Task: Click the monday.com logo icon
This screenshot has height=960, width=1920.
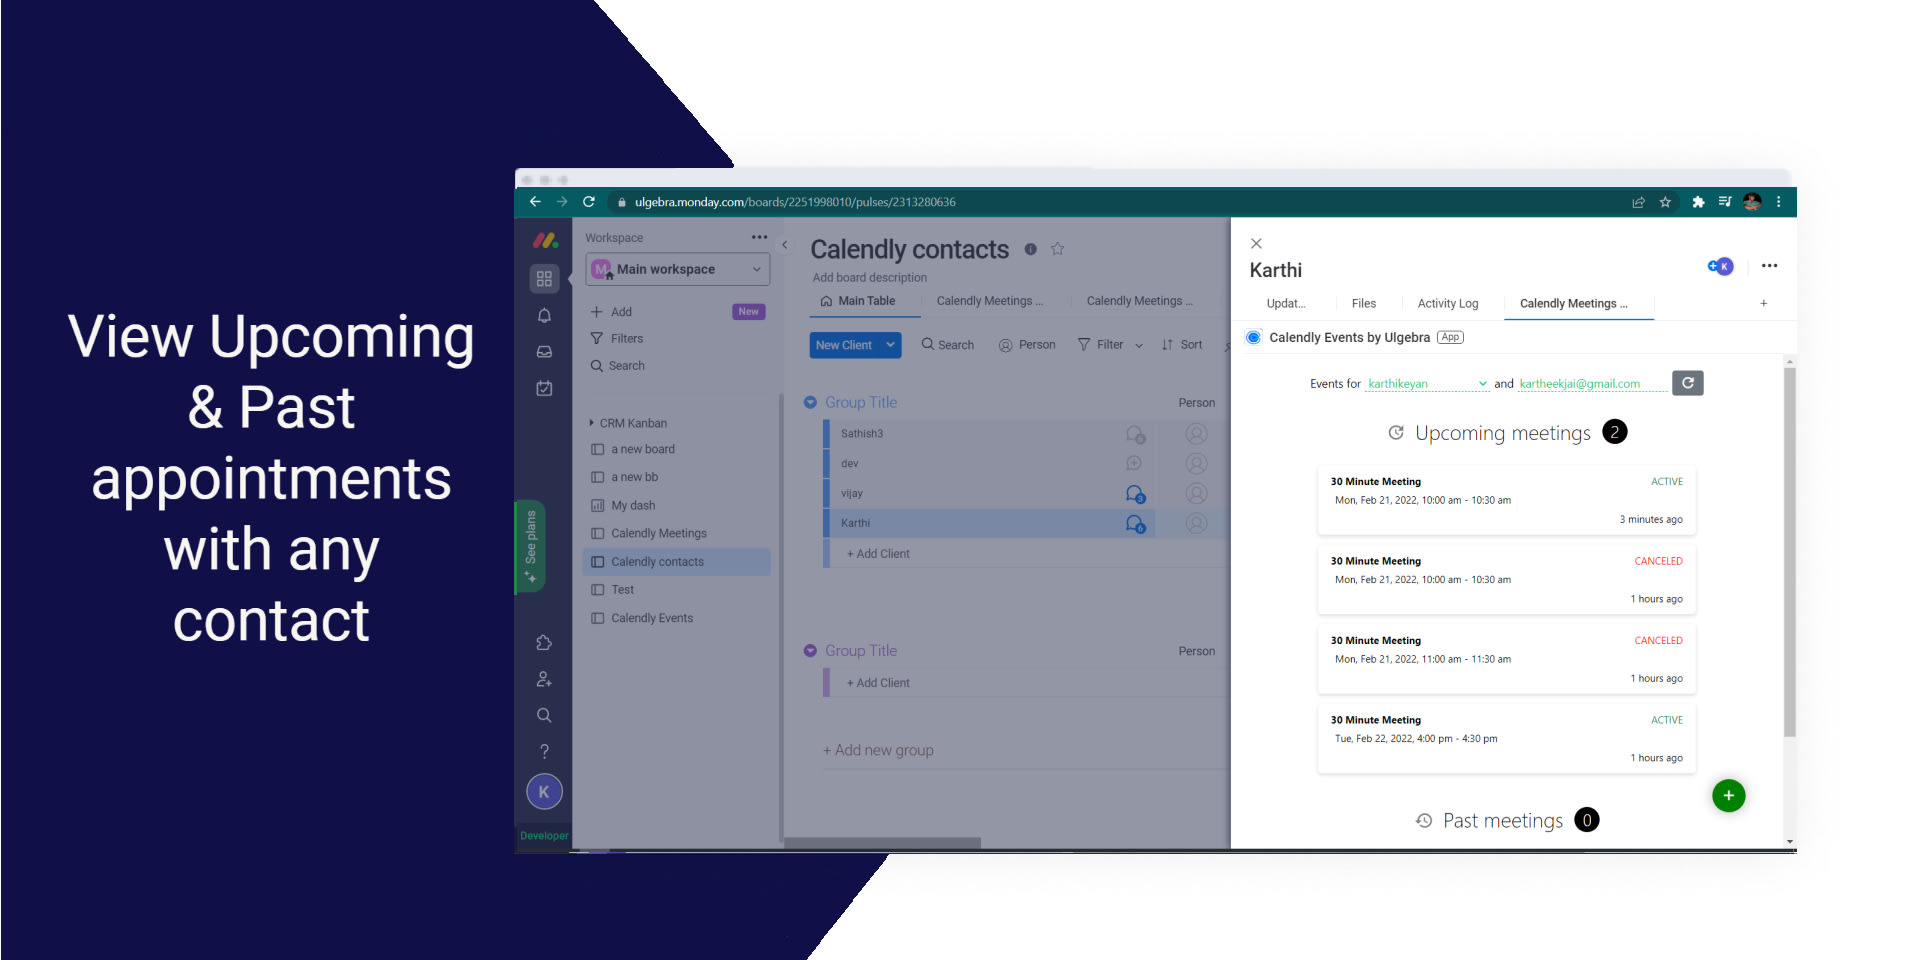Action: [545, 240]
